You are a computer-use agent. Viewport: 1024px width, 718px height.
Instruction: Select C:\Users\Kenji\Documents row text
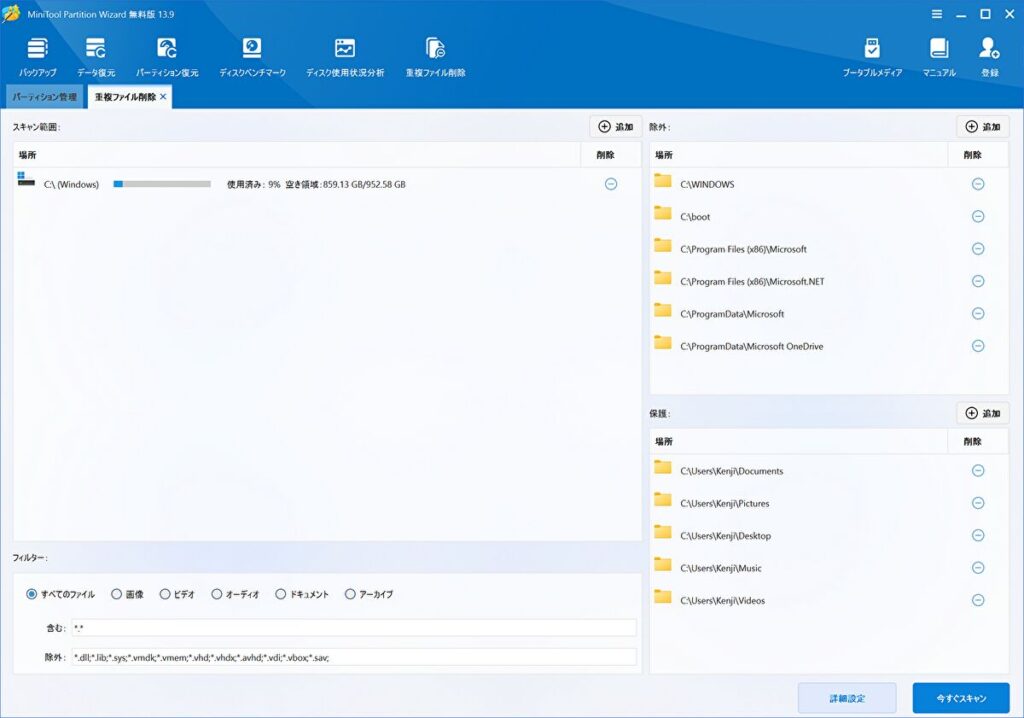click(x=731, y=471)
